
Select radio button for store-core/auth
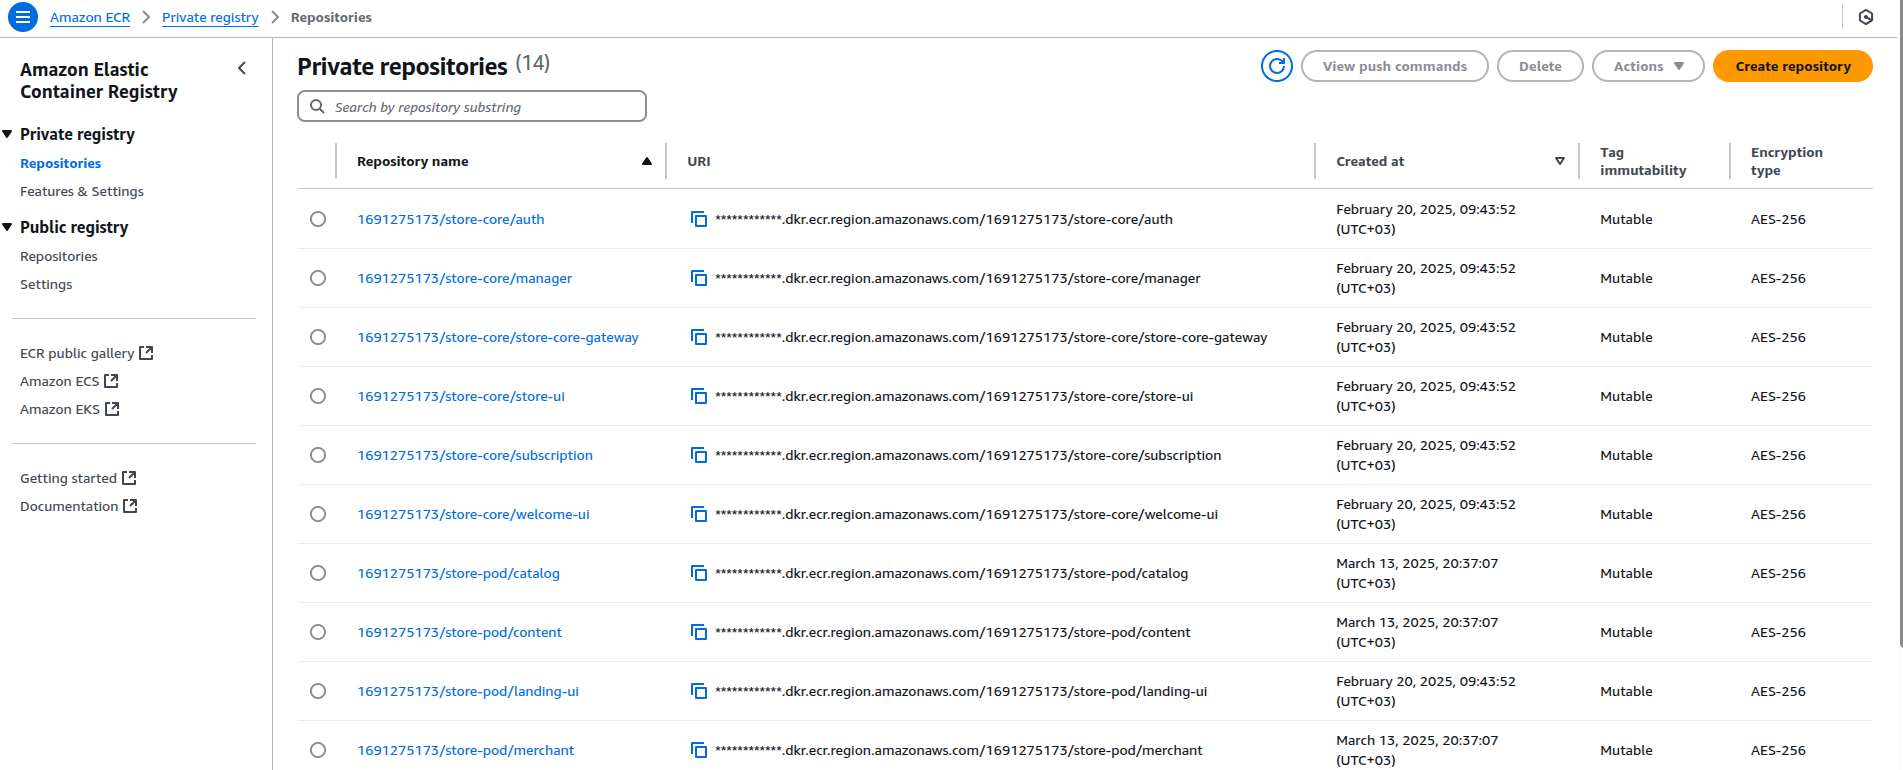pos(318,219)
